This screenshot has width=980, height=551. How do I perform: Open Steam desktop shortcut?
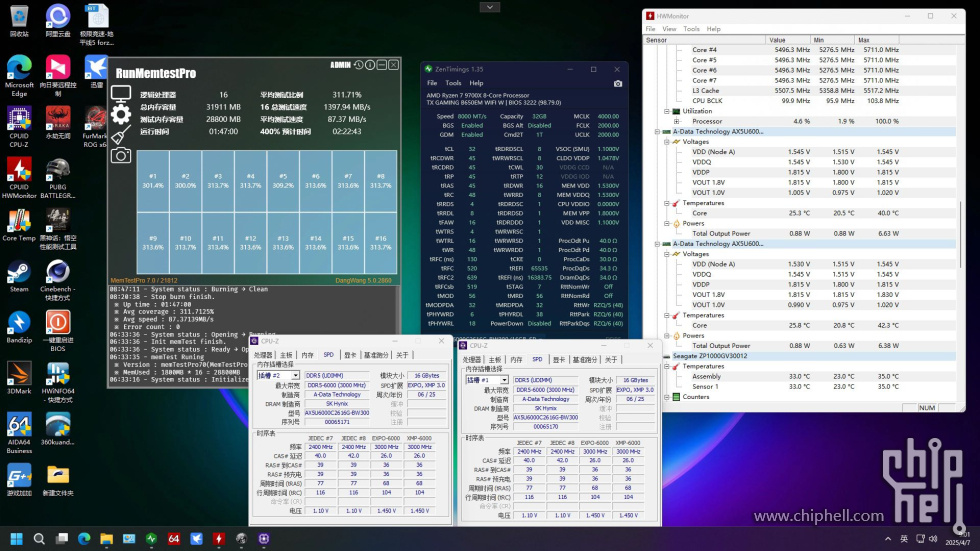(x=19, y=277)
